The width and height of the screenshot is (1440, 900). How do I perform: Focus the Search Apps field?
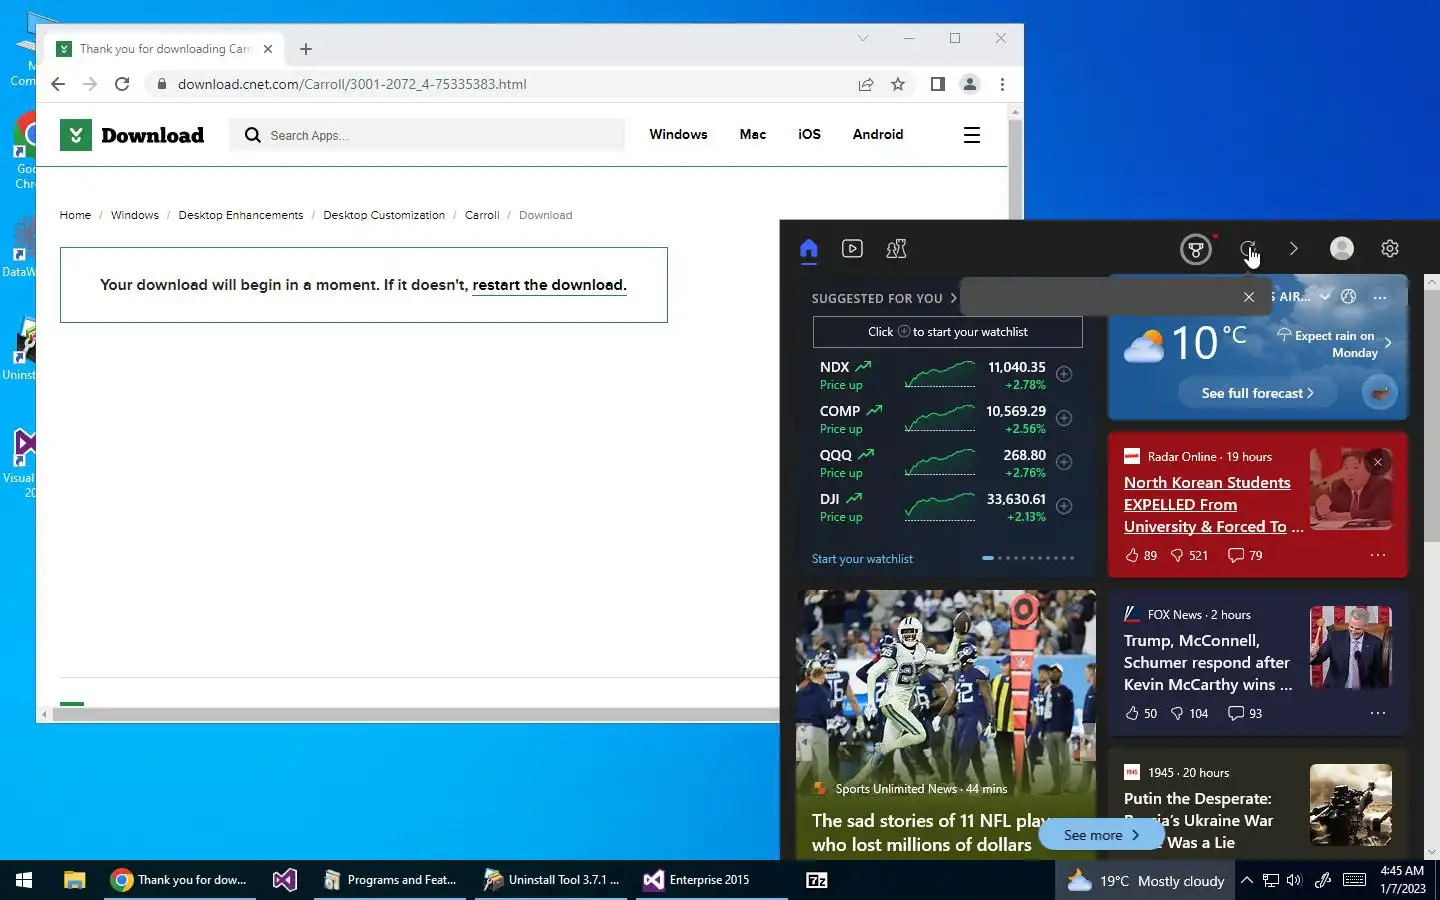pos(428,135)
